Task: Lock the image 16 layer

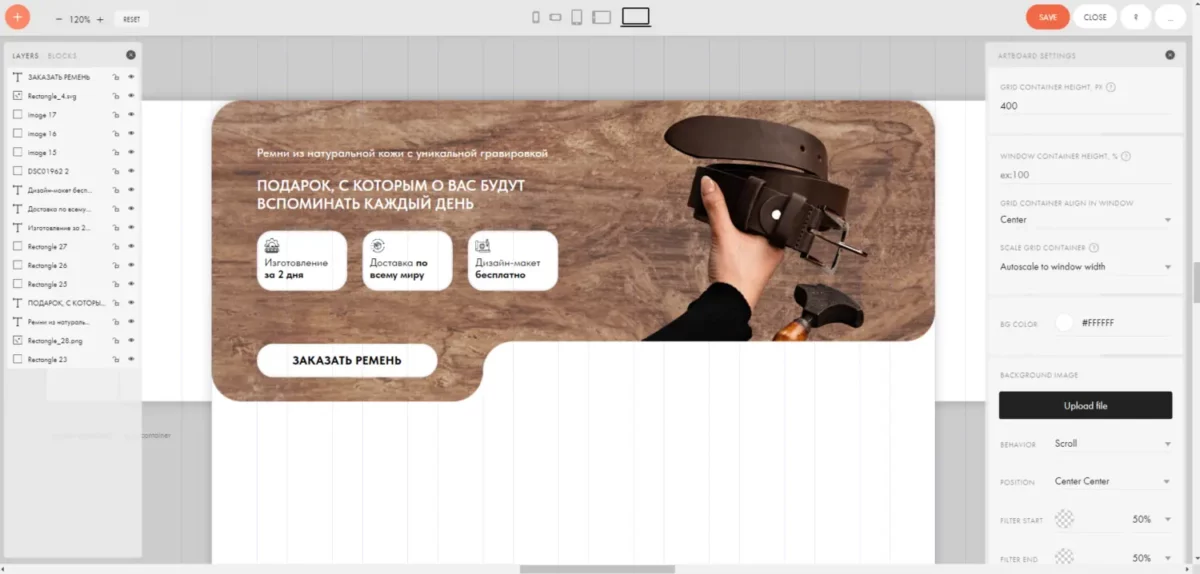Action: tap(116, 133)
